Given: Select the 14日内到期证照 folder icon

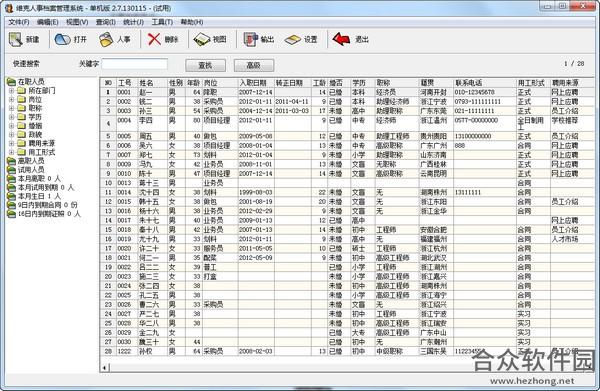Looking at the screenshot, I should click(11, 214).
